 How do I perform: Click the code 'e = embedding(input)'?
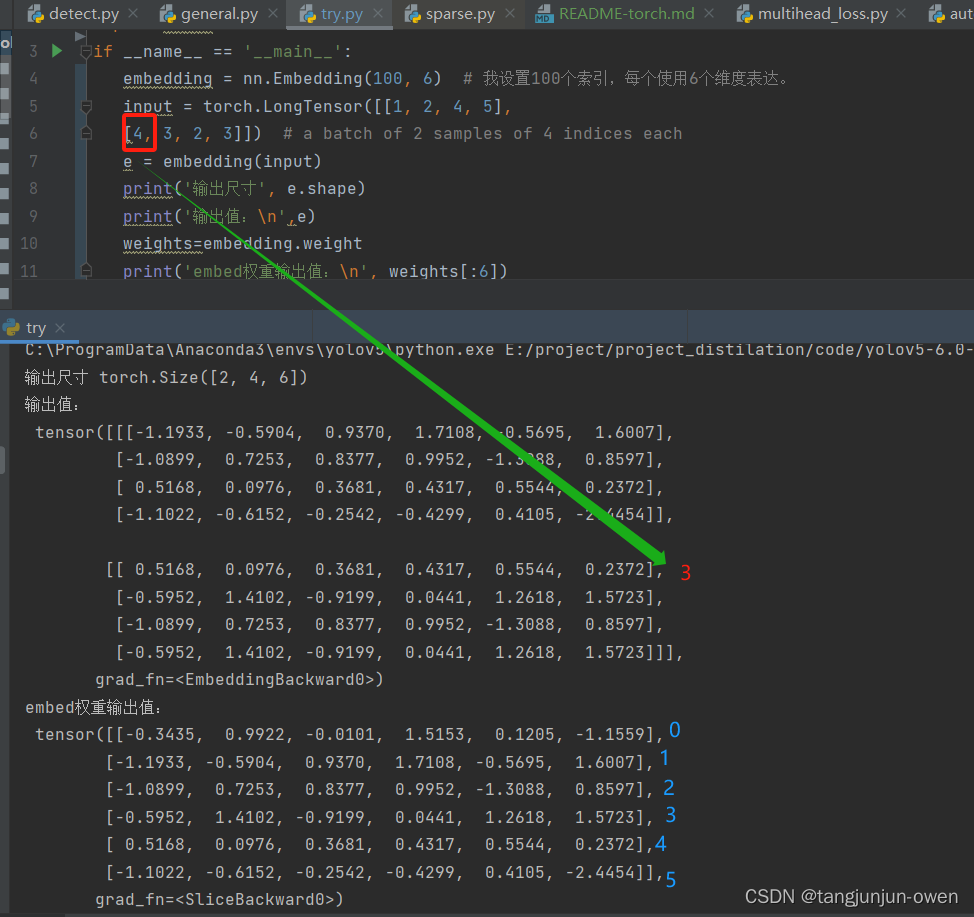coord(222,162)
